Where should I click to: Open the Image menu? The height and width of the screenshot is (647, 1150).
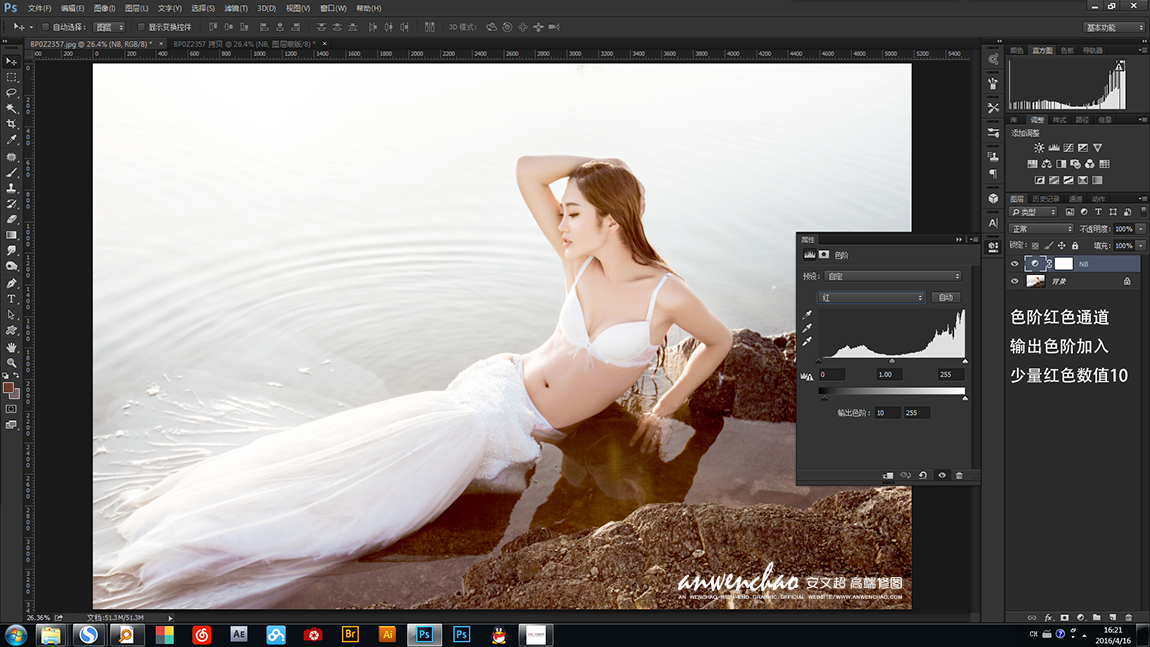(x=104, y=8)
